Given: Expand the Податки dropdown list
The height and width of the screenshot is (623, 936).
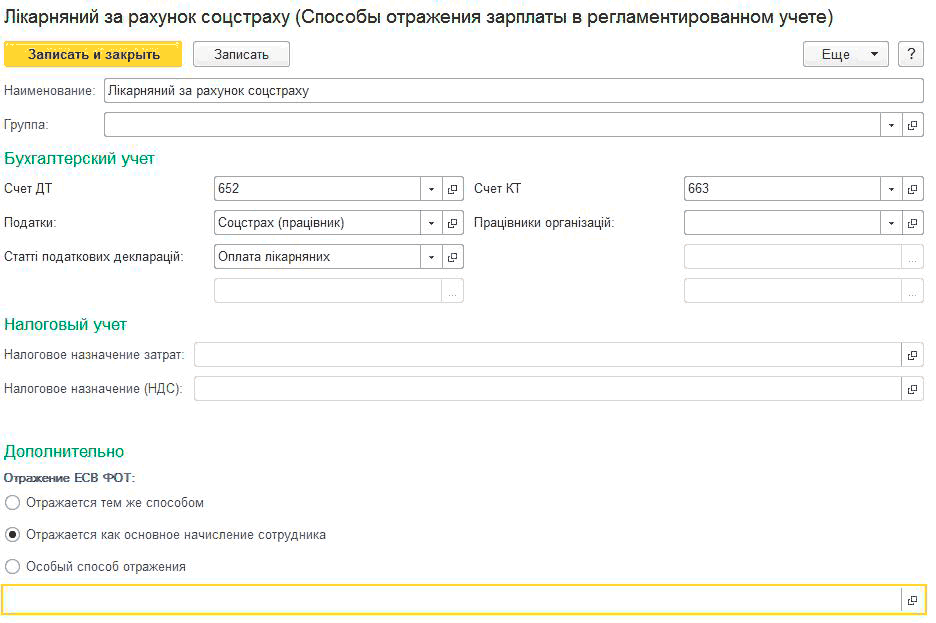Looking at the screenshot, I should point(431,223).
